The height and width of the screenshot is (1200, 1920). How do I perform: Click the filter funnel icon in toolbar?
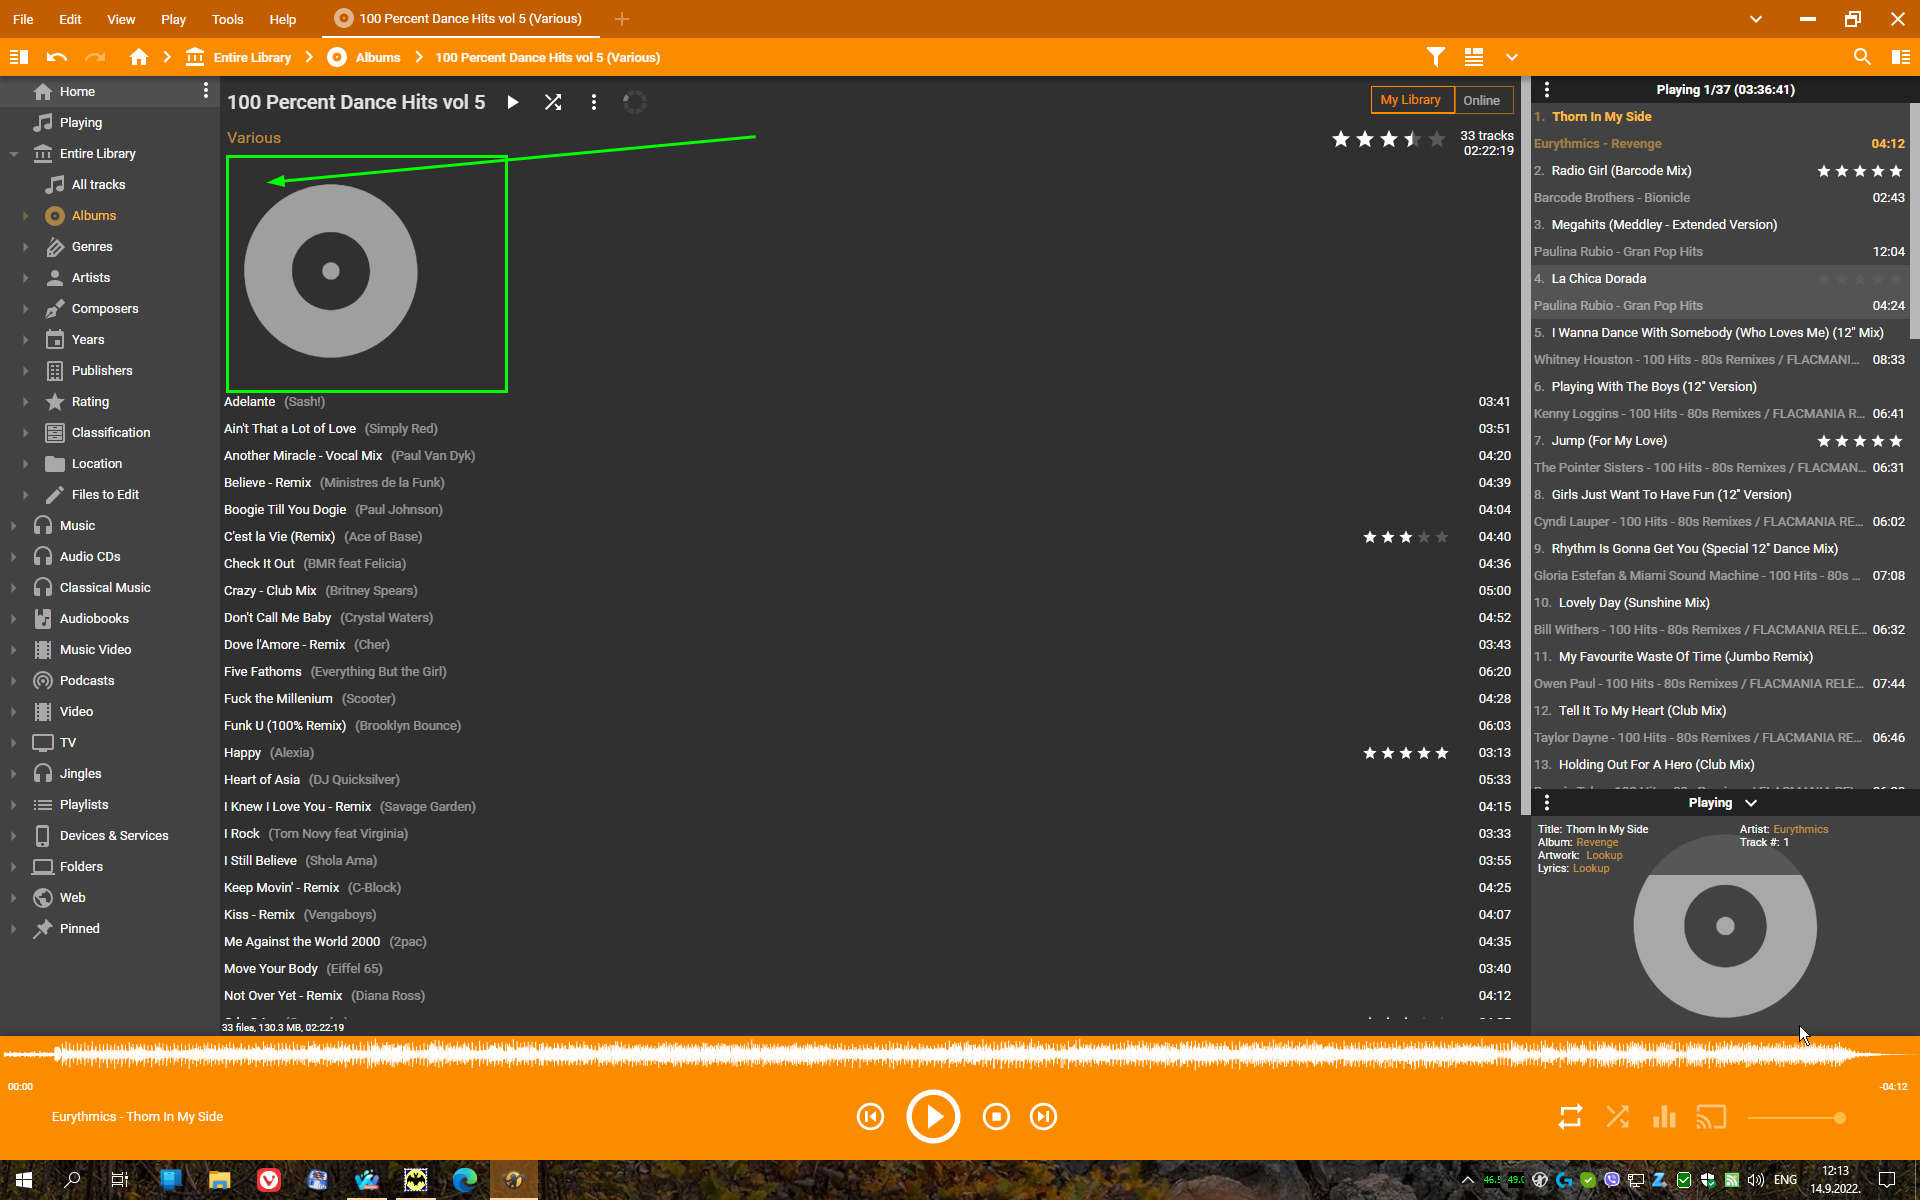click(x=1435, y=57)
